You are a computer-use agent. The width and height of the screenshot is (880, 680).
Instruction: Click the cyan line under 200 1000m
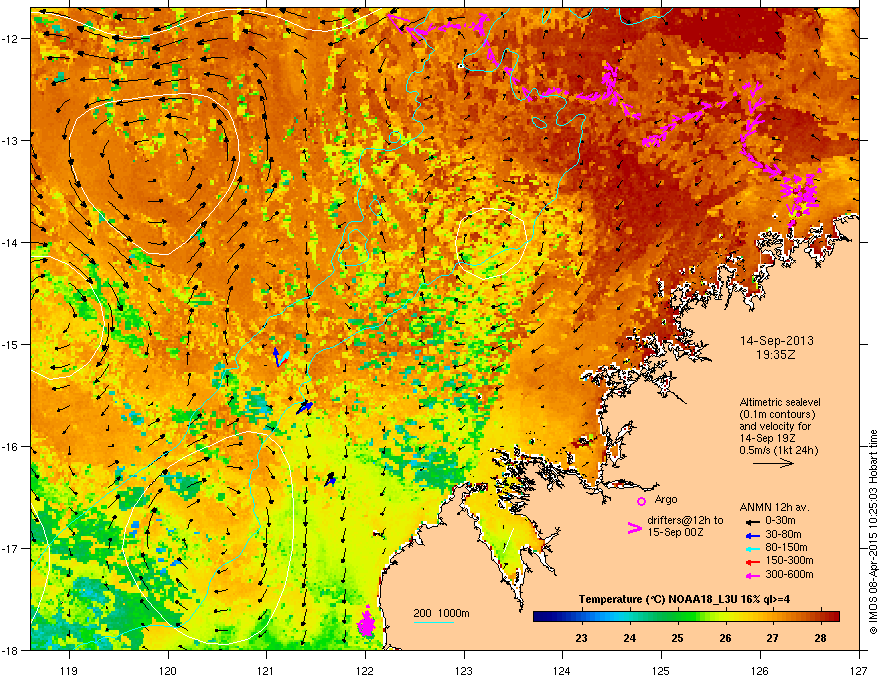point(433,622)
